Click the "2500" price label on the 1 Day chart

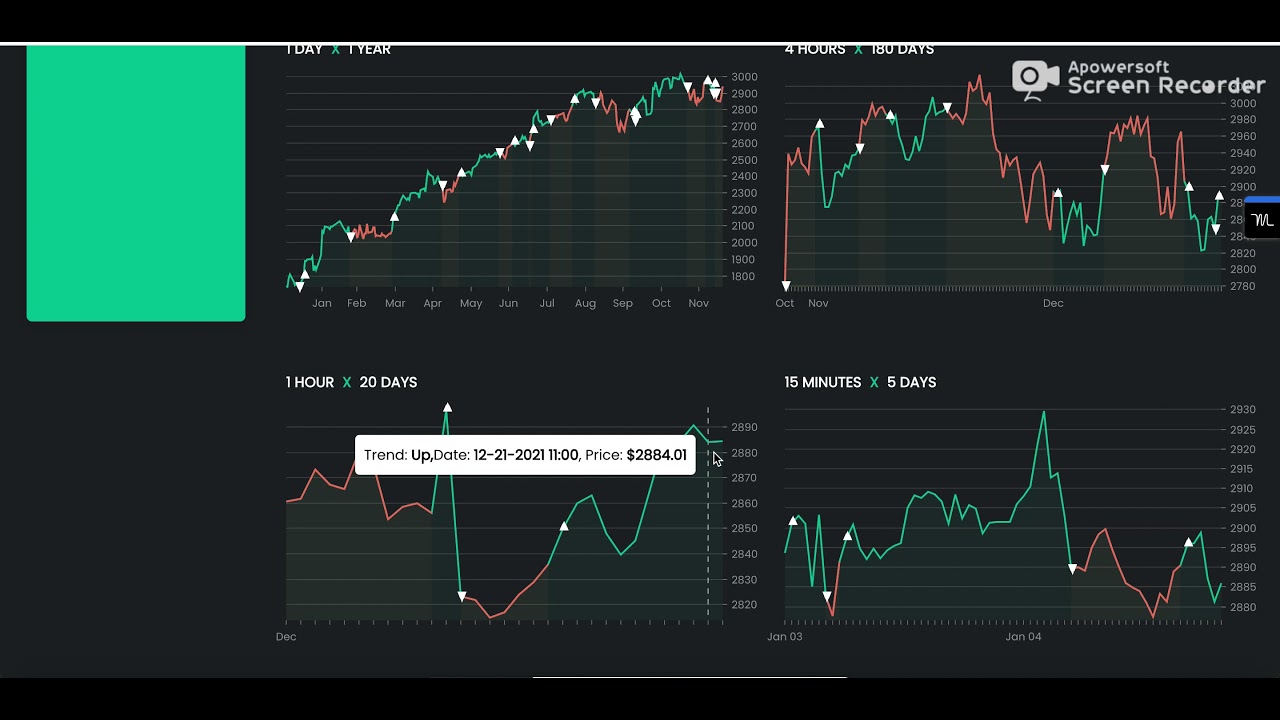744,160
